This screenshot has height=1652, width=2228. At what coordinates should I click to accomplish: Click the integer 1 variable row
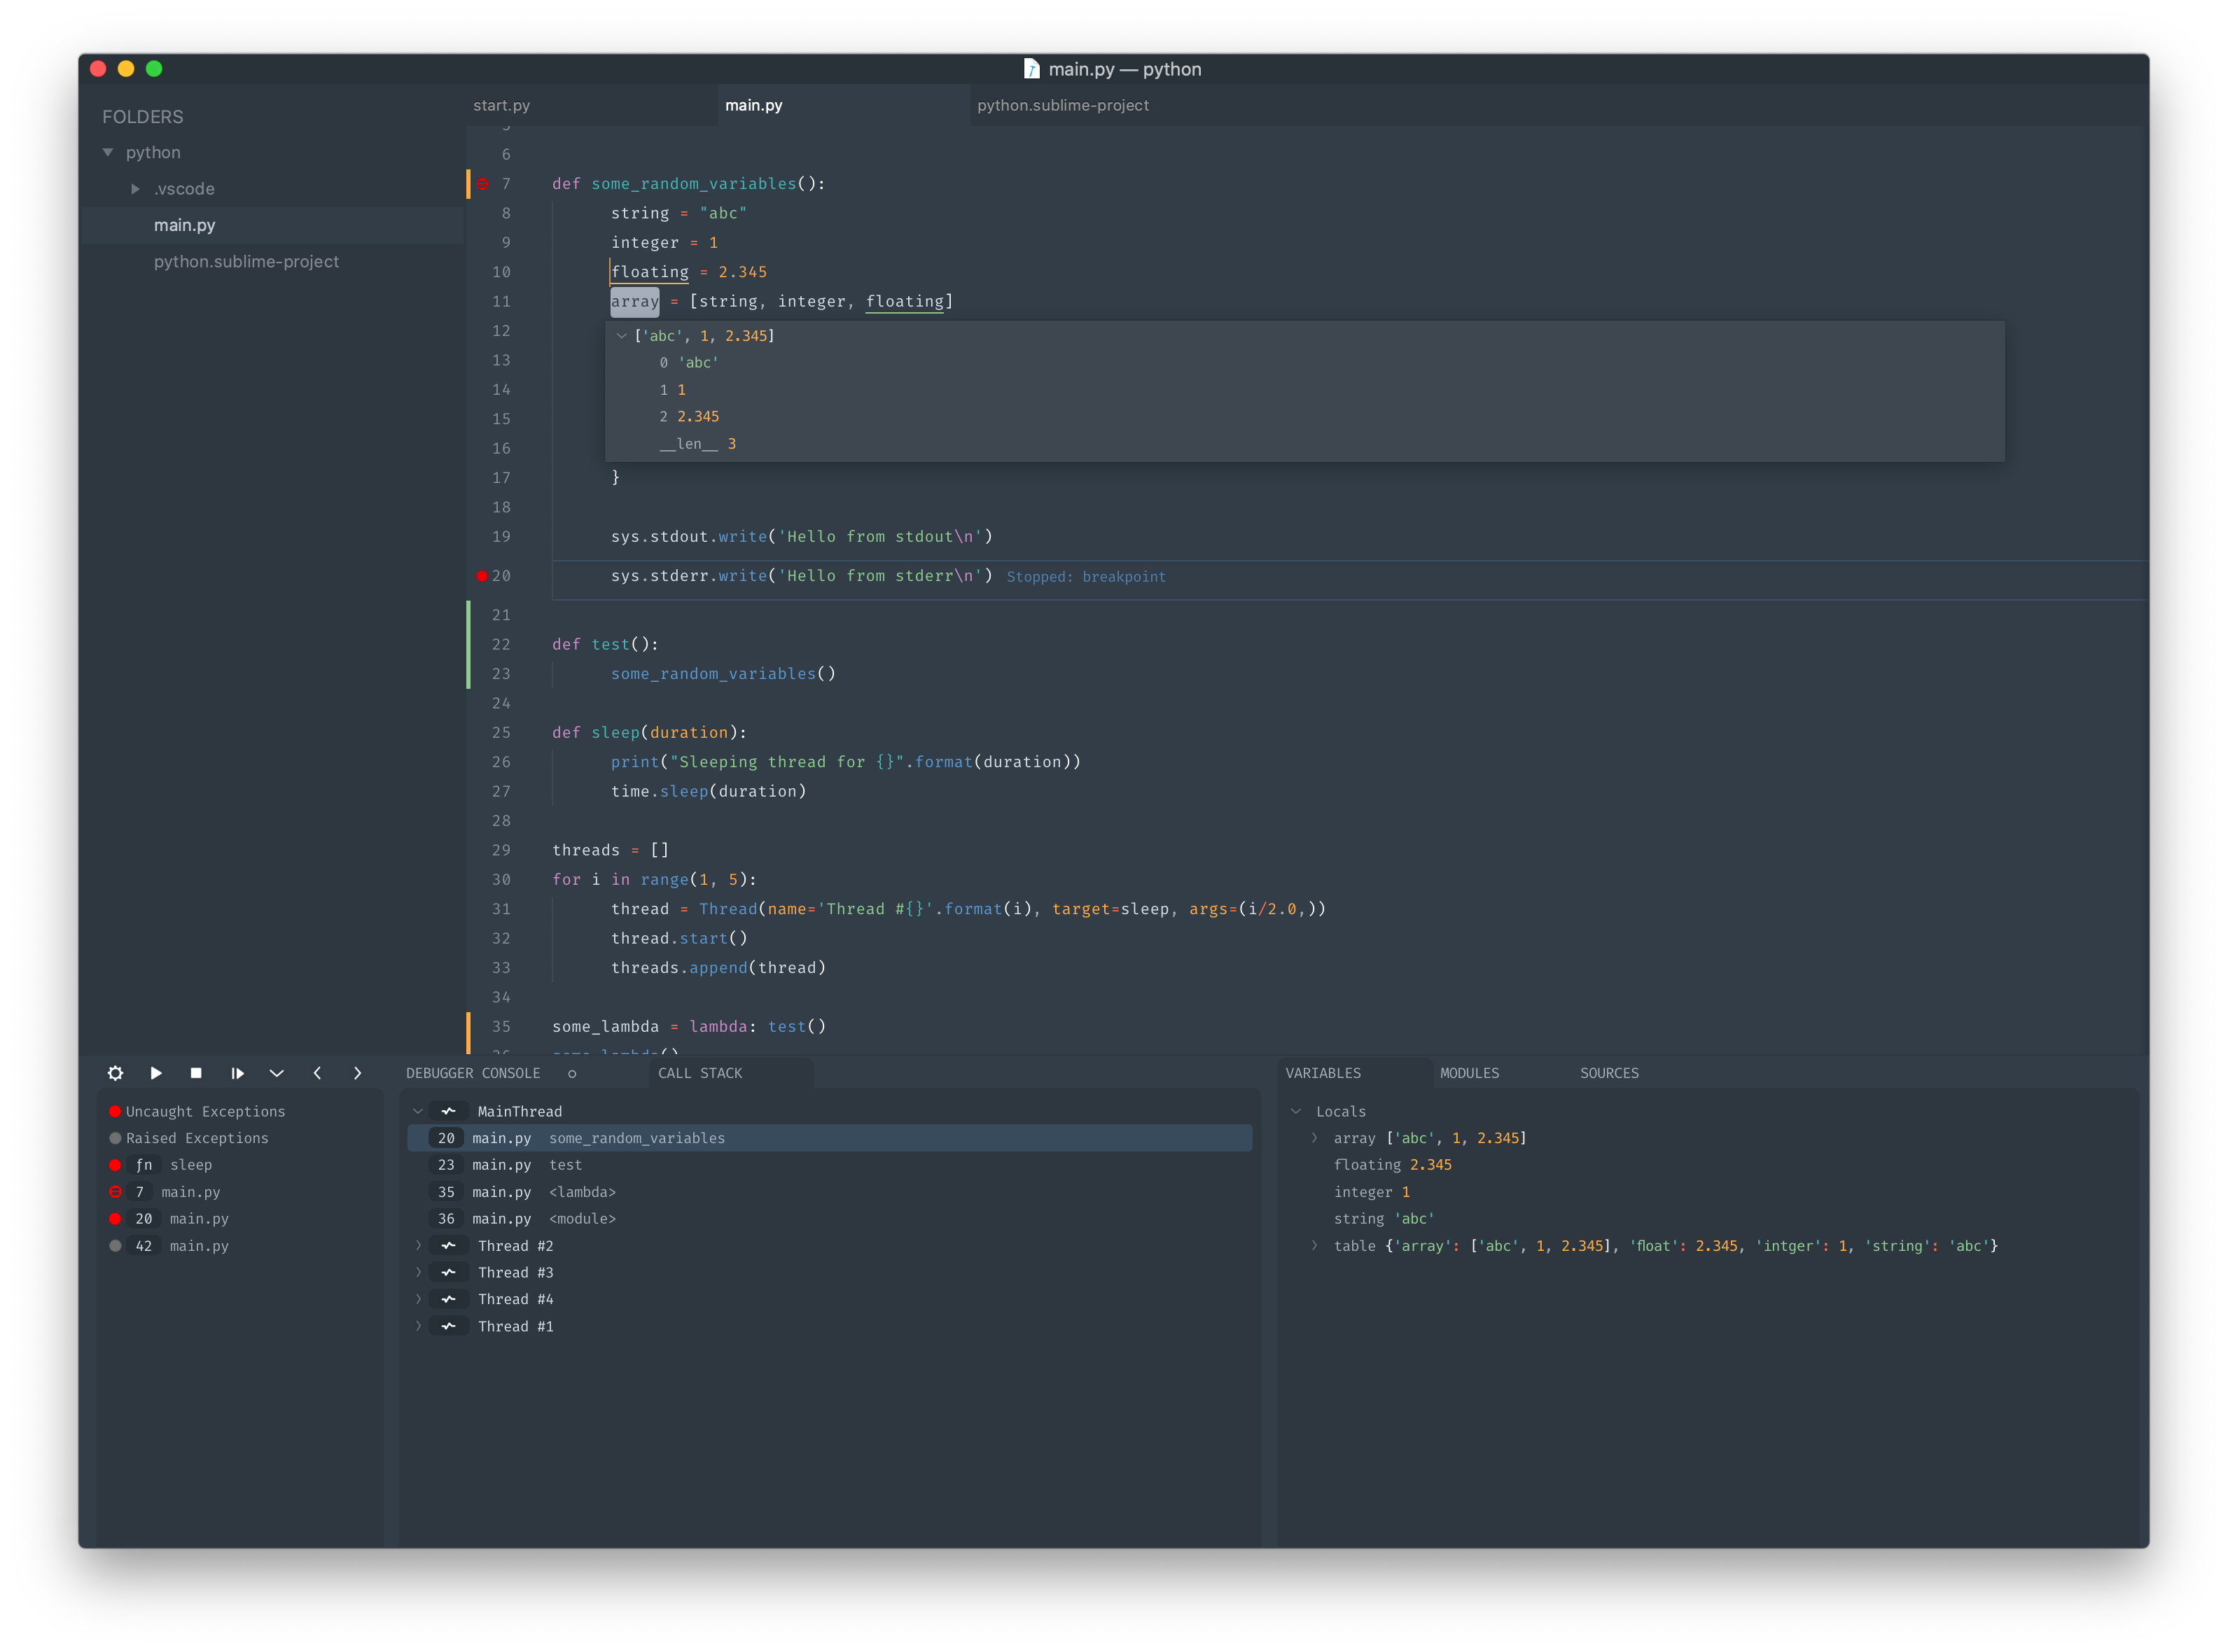pyautogui.click(x=1371, y=1192)
